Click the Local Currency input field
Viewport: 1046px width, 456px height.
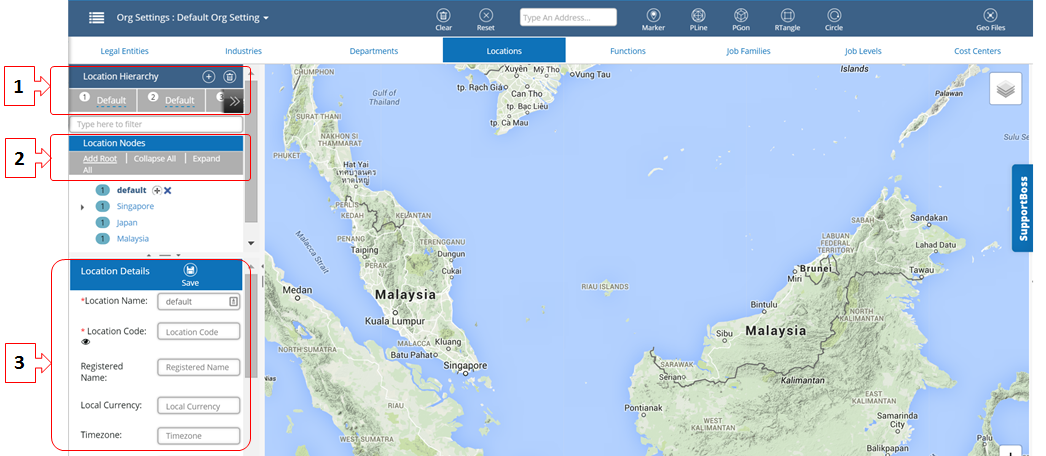click(x=199, y=406)
